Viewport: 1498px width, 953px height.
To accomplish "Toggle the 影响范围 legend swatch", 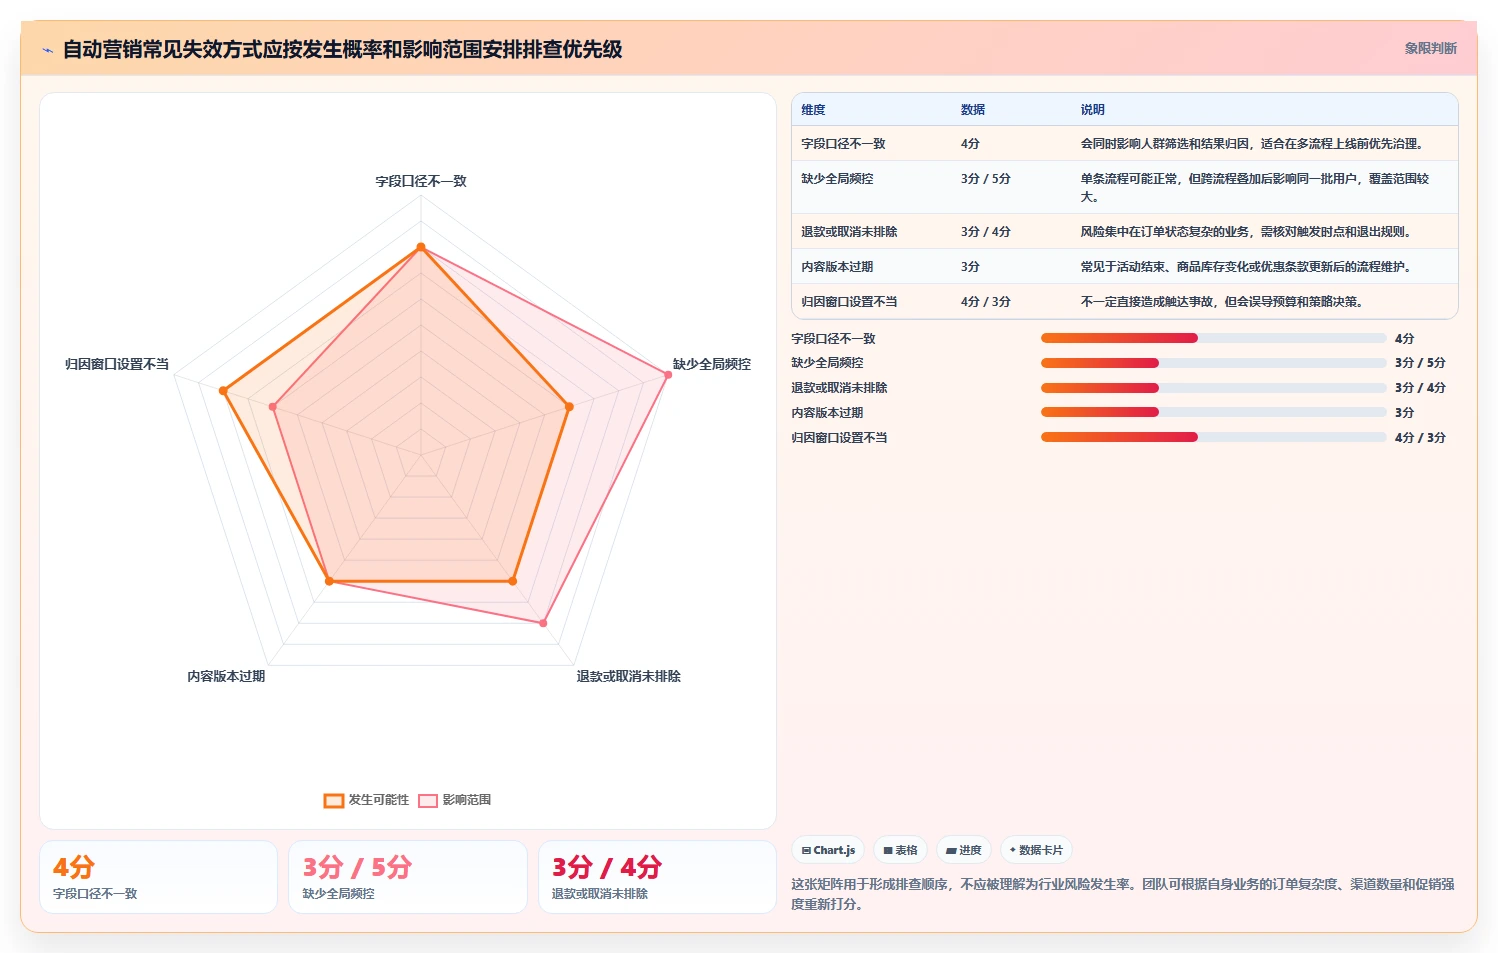I will [x=428, y=800].
